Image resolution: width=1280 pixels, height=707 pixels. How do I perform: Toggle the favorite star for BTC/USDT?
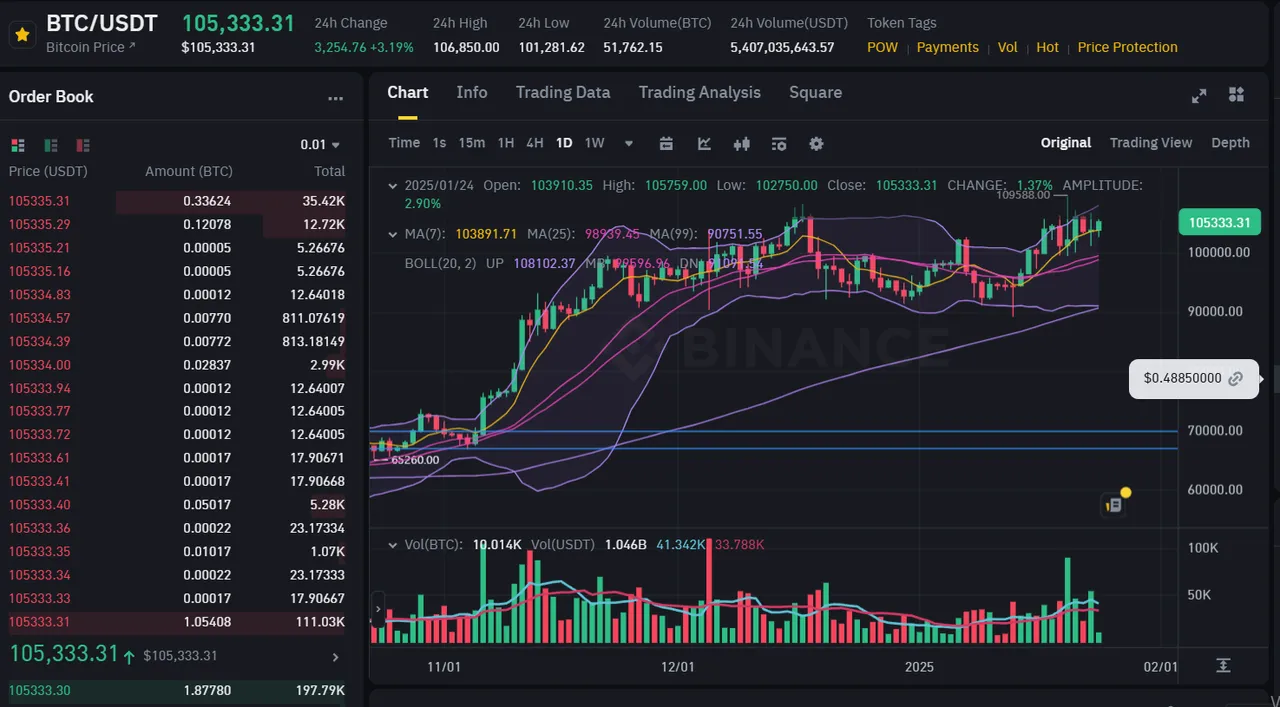[23, 34]
